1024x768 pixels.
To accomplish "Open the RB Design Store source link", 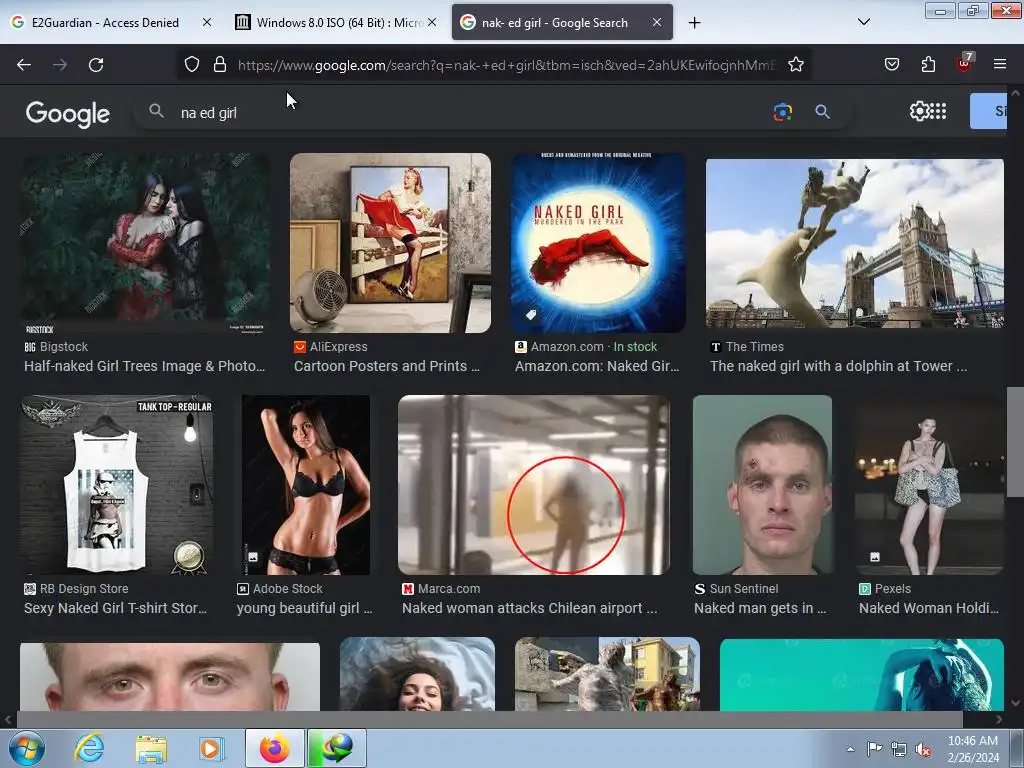I will [76, 589].
